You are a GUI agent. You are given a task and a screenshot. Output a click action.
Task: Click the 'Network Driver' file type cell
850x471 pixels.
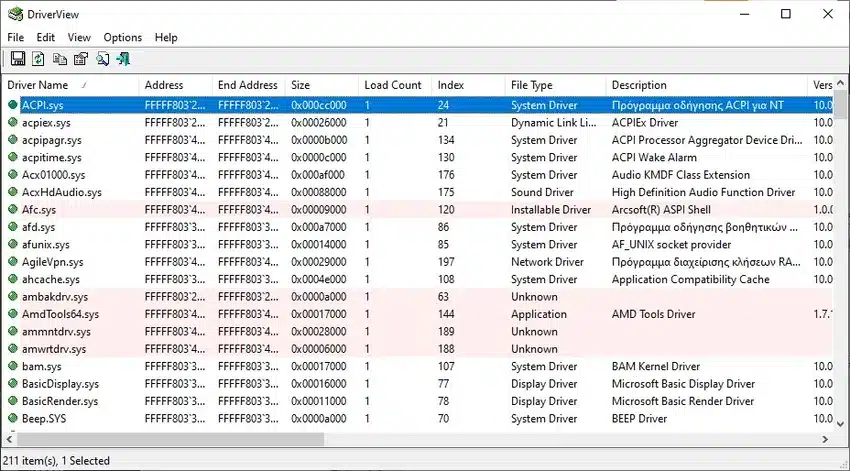[547, 262]
